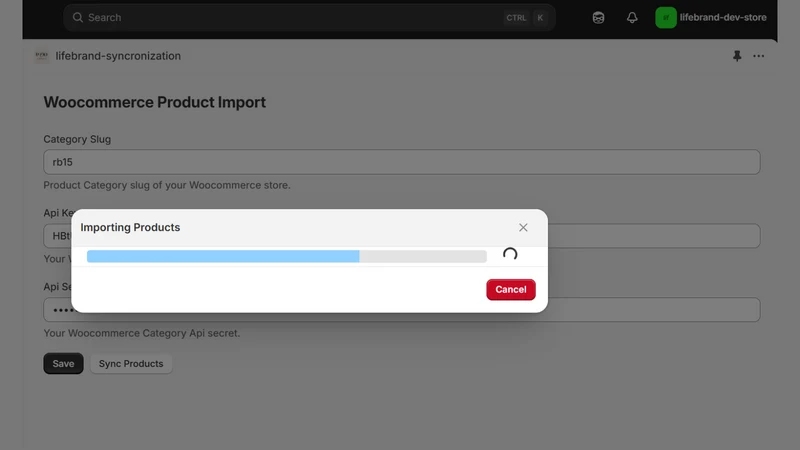
Task: Open the three-dot more actions menu
Action: pos(759,56)
